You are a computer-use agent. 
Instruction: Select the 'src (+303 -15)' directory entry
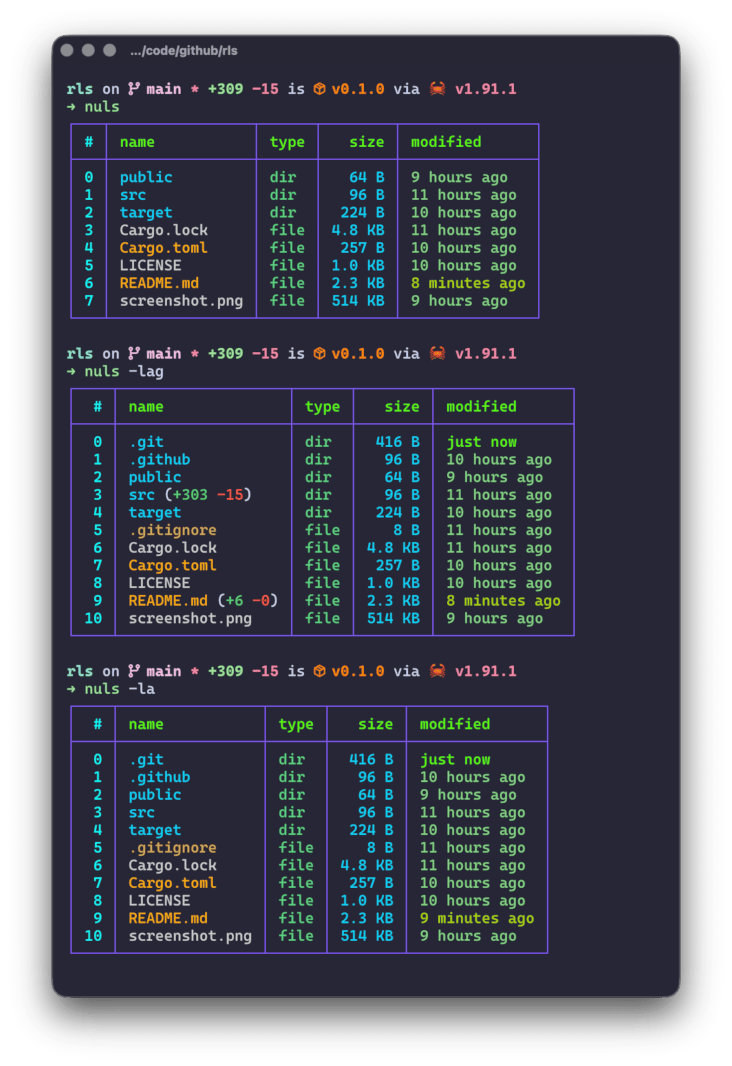click(189, 495)
